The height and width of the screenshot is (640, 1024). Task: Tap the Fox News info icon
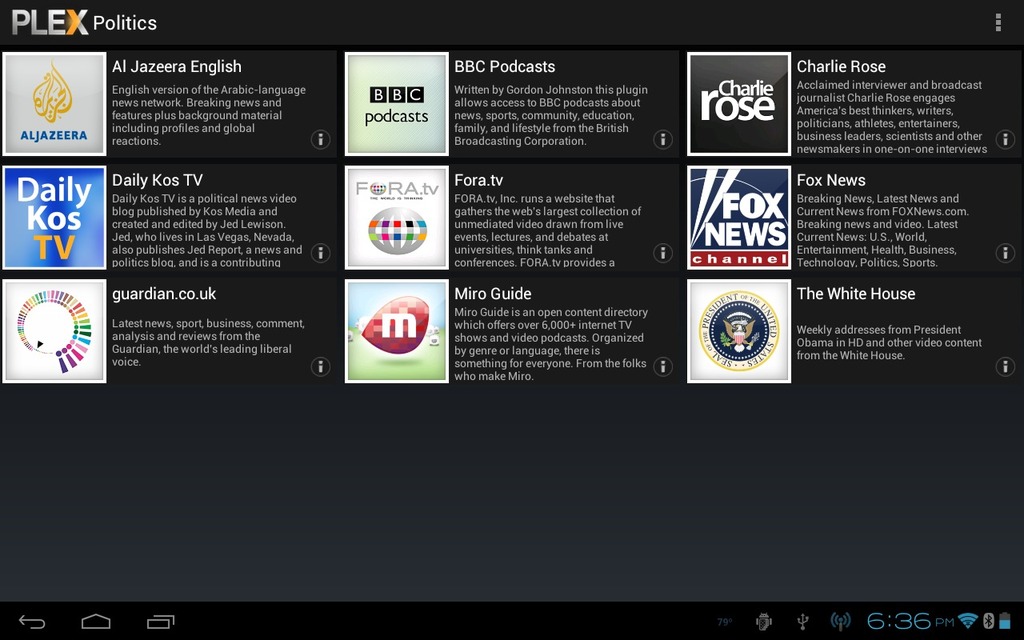1005,253
